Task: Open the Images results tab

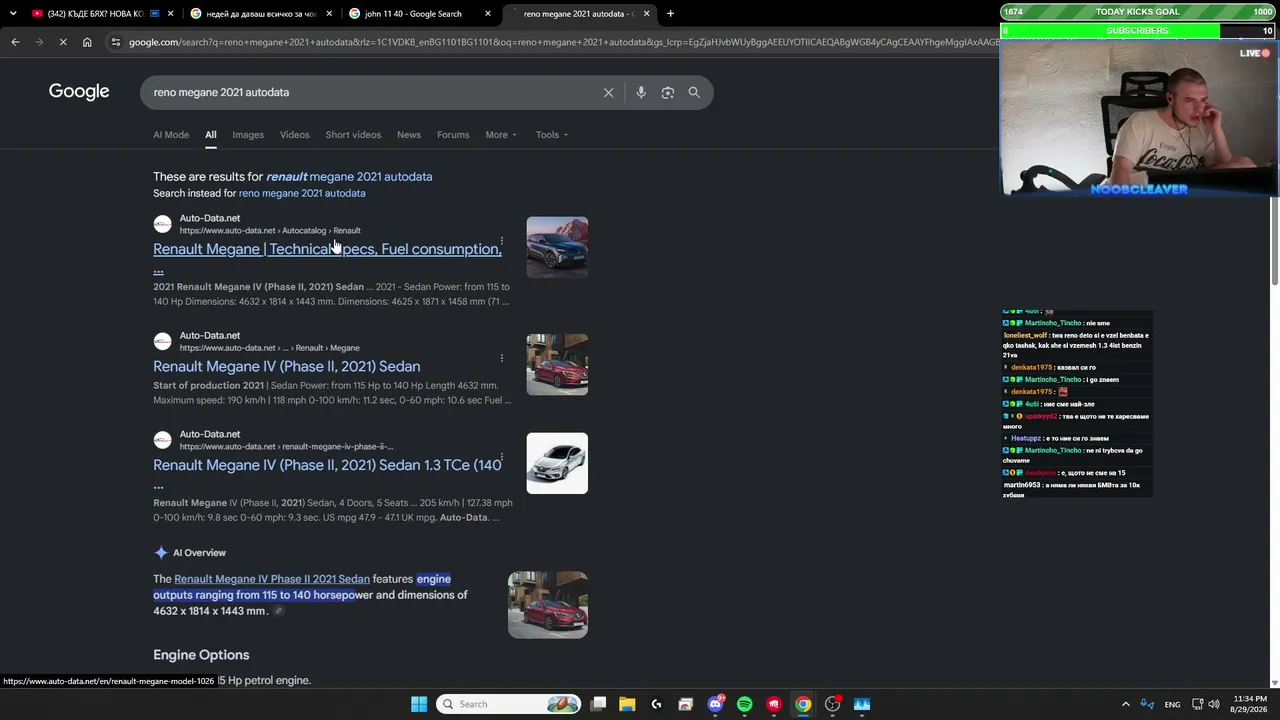Action: [x=248, y=135]
